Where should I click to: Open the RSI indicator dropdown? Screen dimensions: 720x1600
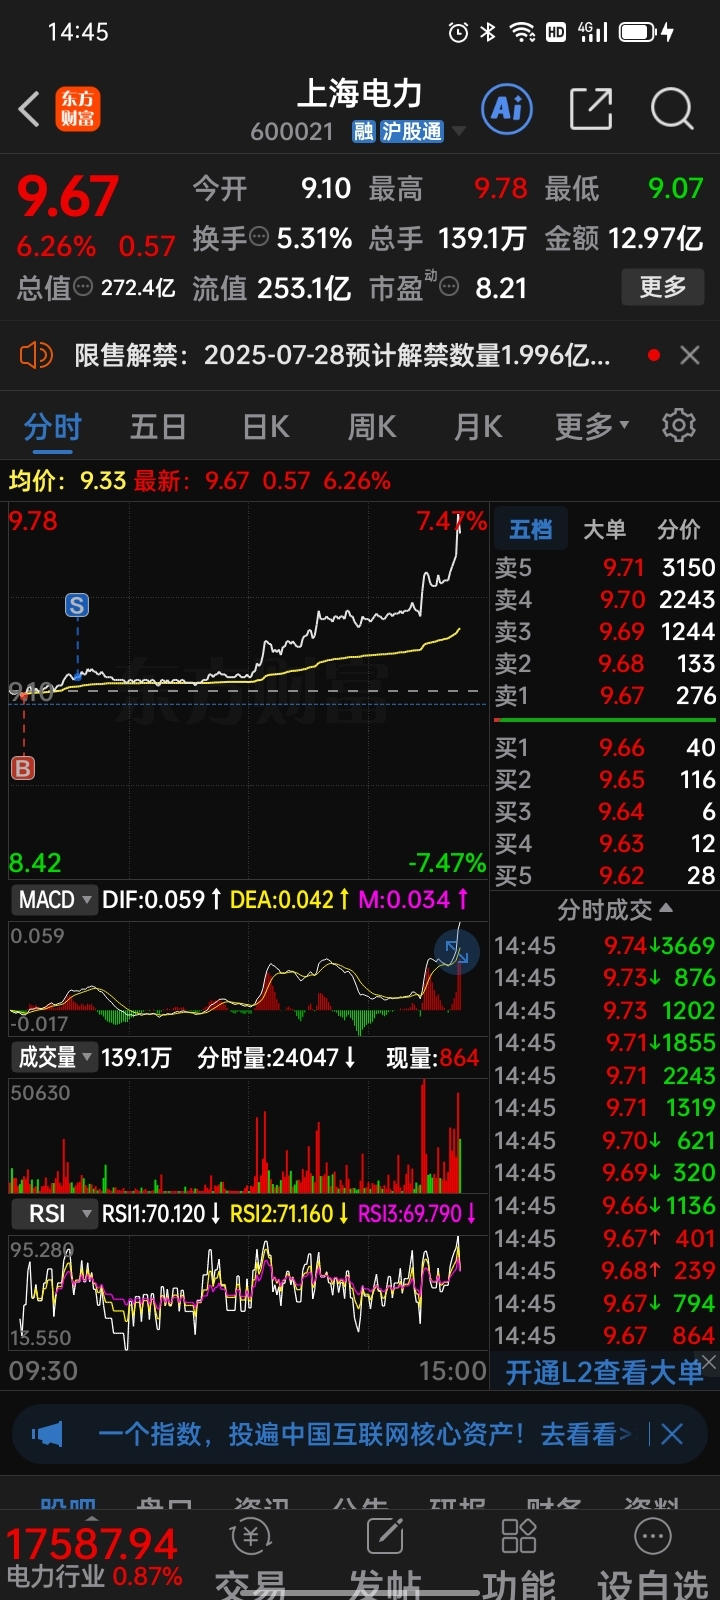[x=55, y=1214]
